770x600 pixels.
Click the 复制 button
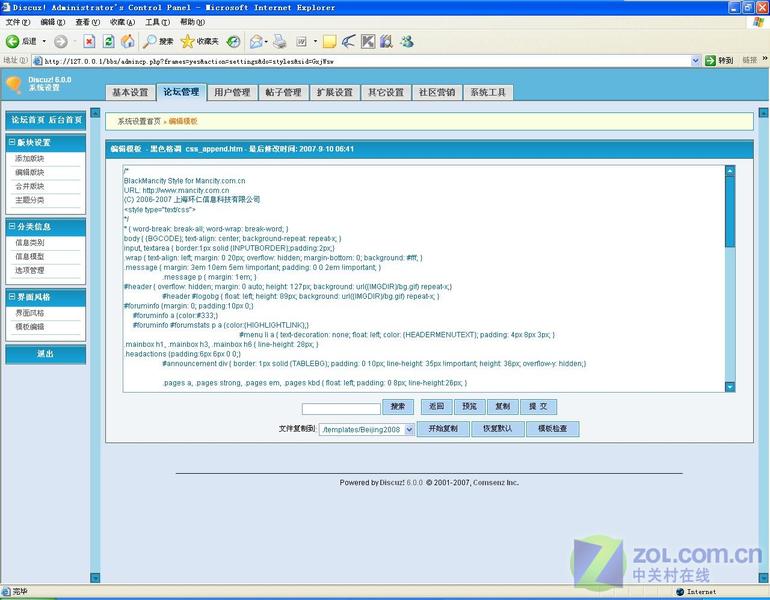tap(503, 407)
